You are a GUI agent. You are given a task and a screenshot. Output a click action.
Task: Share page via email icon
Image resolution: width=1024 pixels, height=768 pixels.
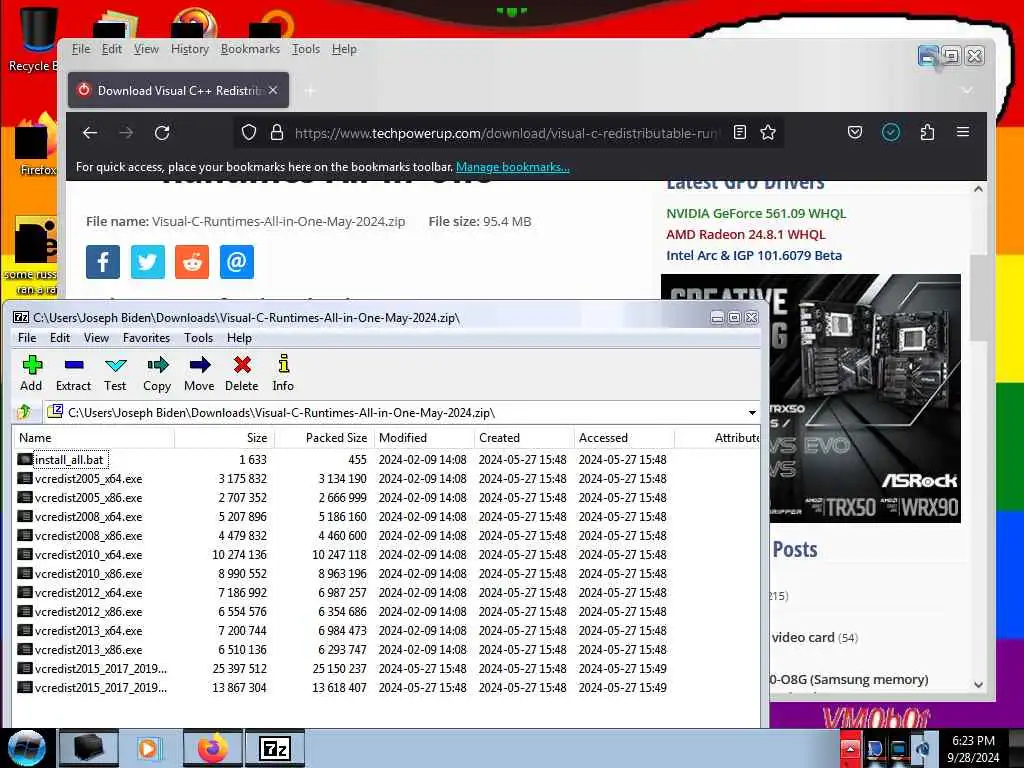tap(236, 262)
